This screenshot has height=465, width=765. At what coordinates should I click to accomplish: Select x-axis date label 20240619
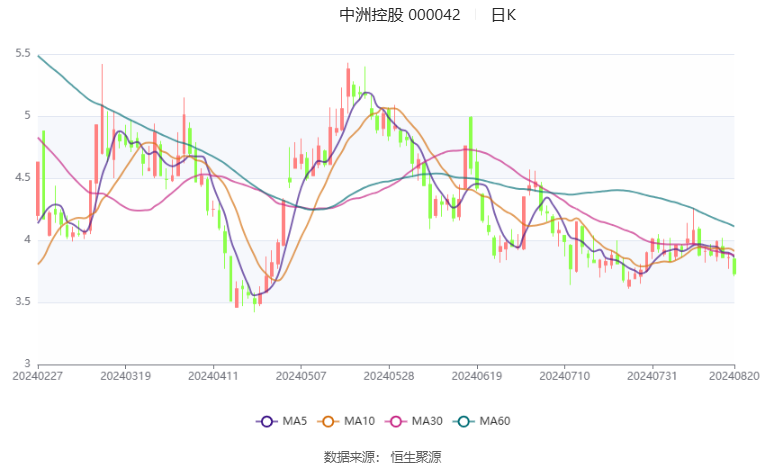[477, 376]
